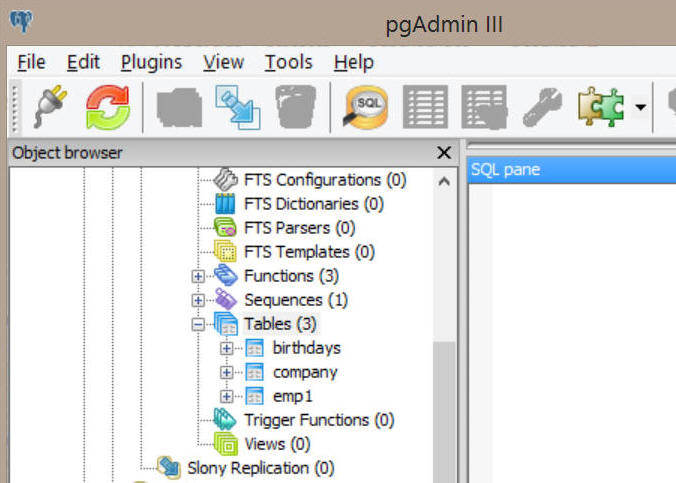Select the Tables (3) tree item
Image resolution: width=676 pixels, height=483 pixels.
[280, 324]
